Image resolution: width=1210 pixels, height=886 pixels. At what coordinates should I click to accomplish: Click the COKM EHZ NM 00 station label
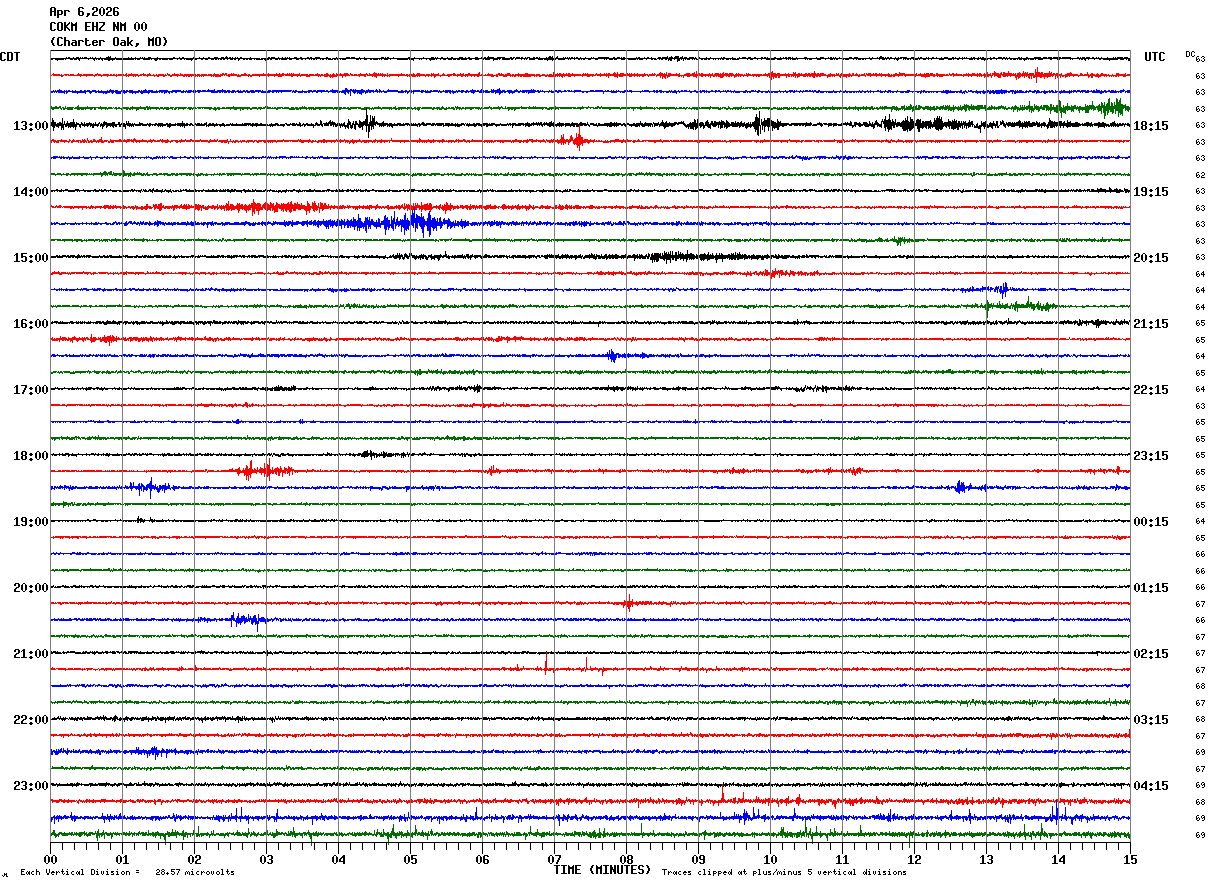click(98, 27)
